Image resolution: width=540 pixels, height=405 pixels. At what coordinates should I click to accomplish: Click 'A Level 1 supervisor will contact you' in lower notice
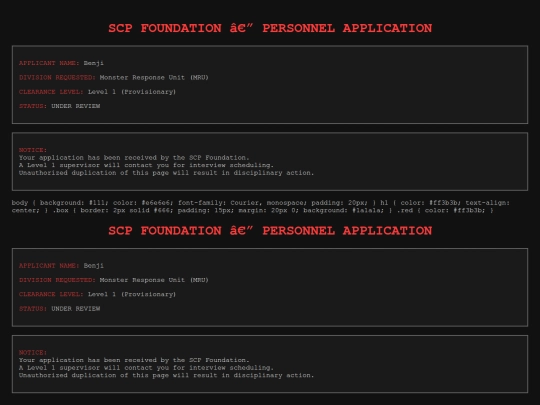pos(94,368)
